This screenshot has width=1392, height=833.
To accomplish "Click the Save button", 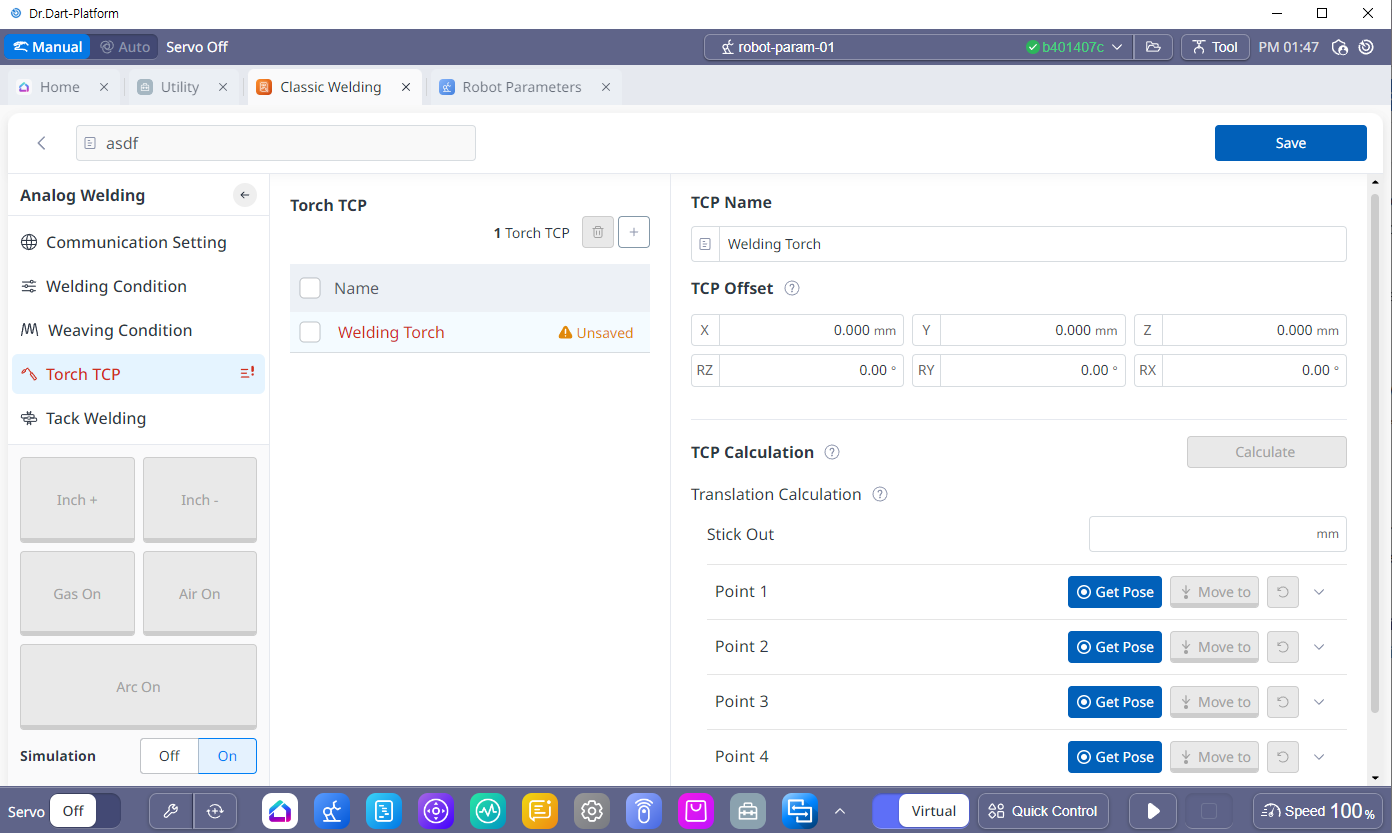I will click(x=1290, y=143).
